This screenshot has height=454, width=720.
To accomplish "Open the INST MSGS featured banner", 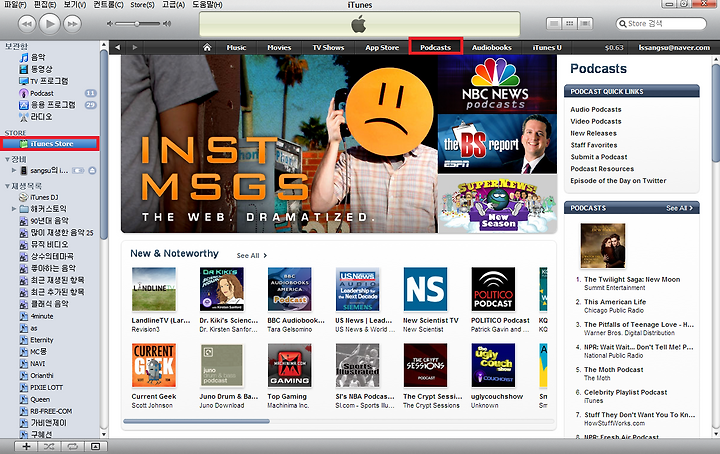I will [279, 144].
